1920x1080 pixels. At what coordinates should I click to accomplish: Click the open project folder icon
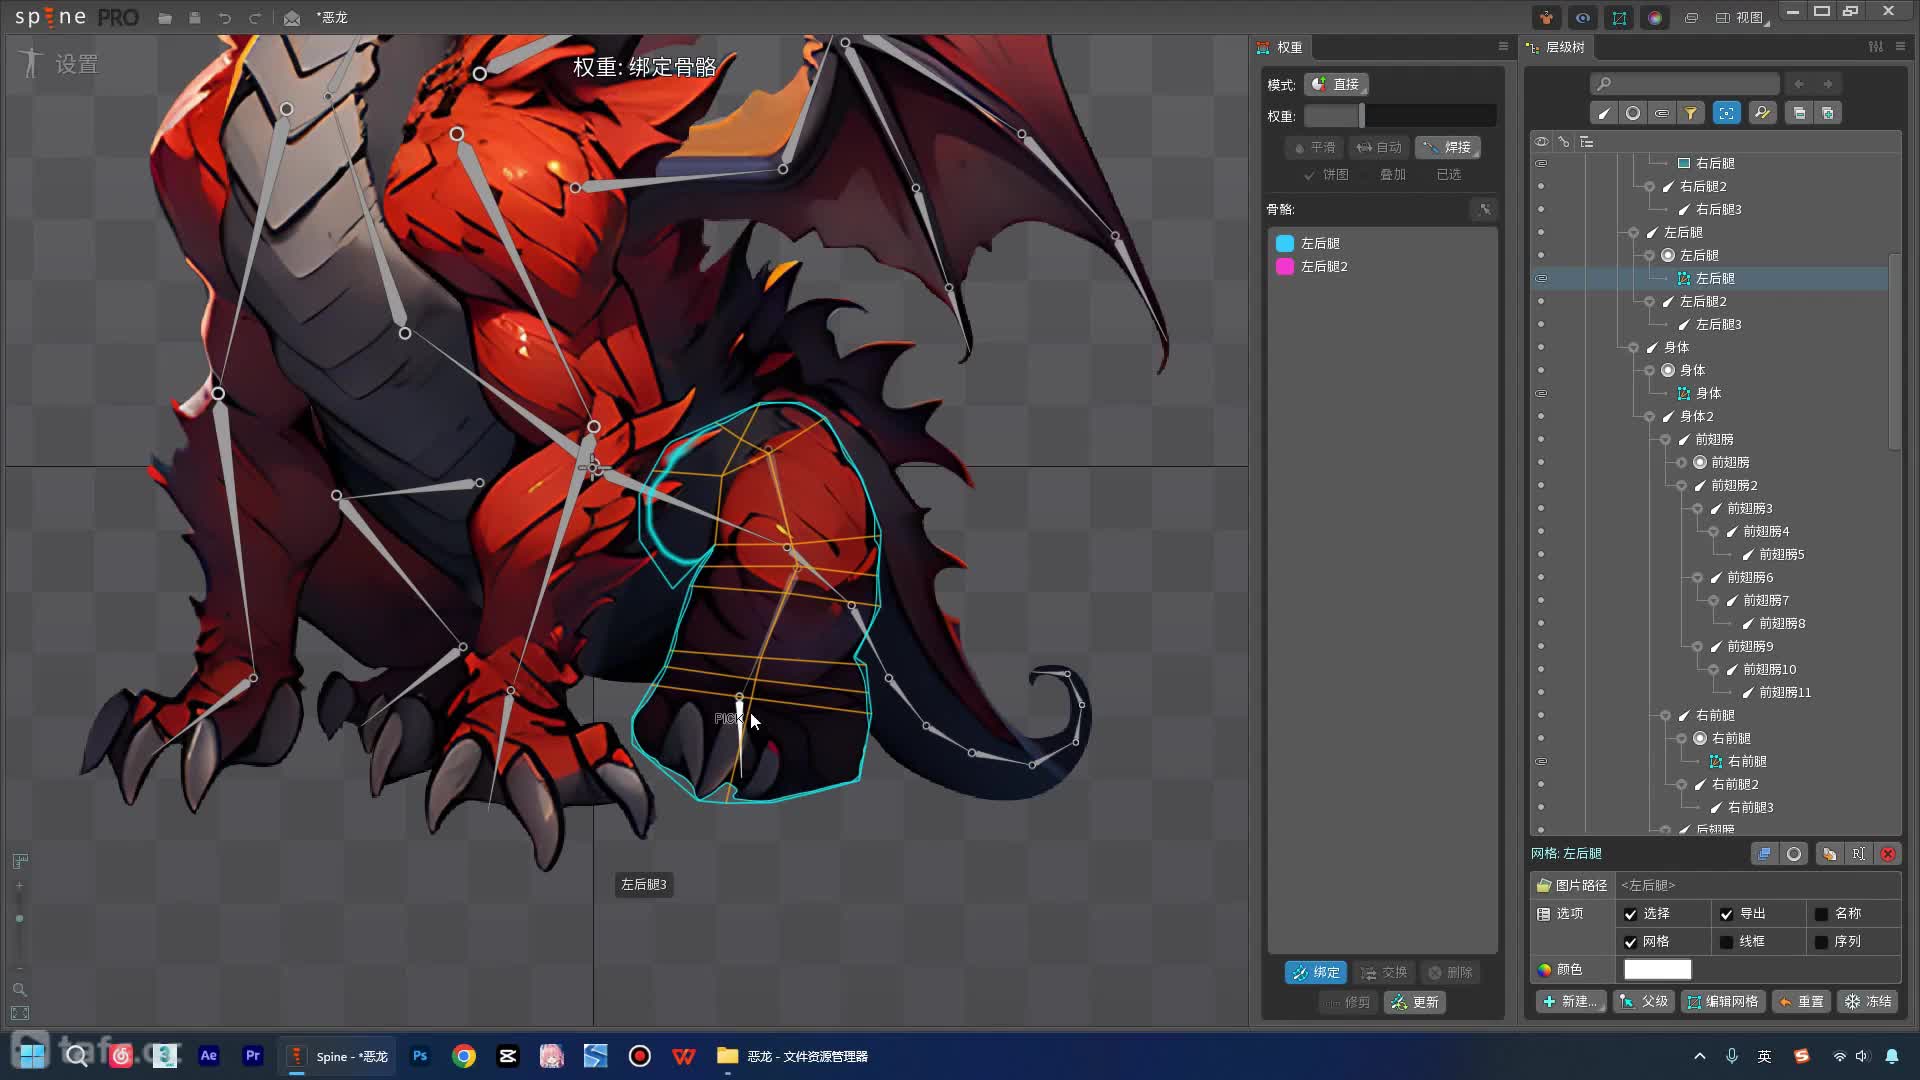point(165,18)
